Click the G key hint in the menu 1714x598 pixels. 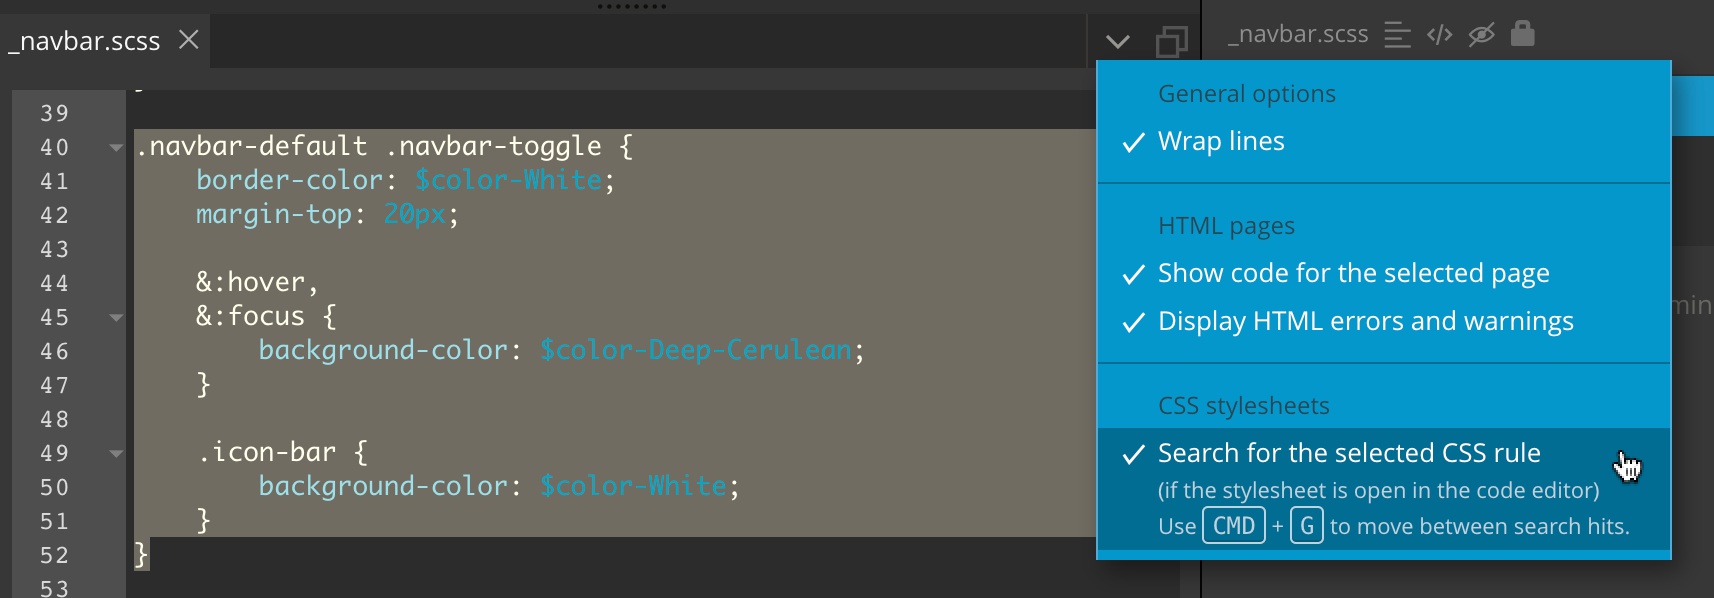1307,526
